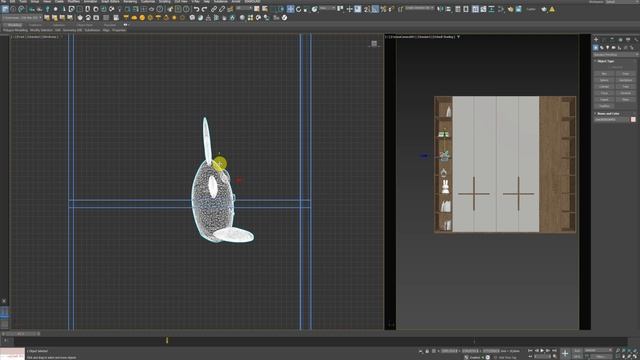
Task: Select the Lights category in Create panel
Action: (608, 48)
